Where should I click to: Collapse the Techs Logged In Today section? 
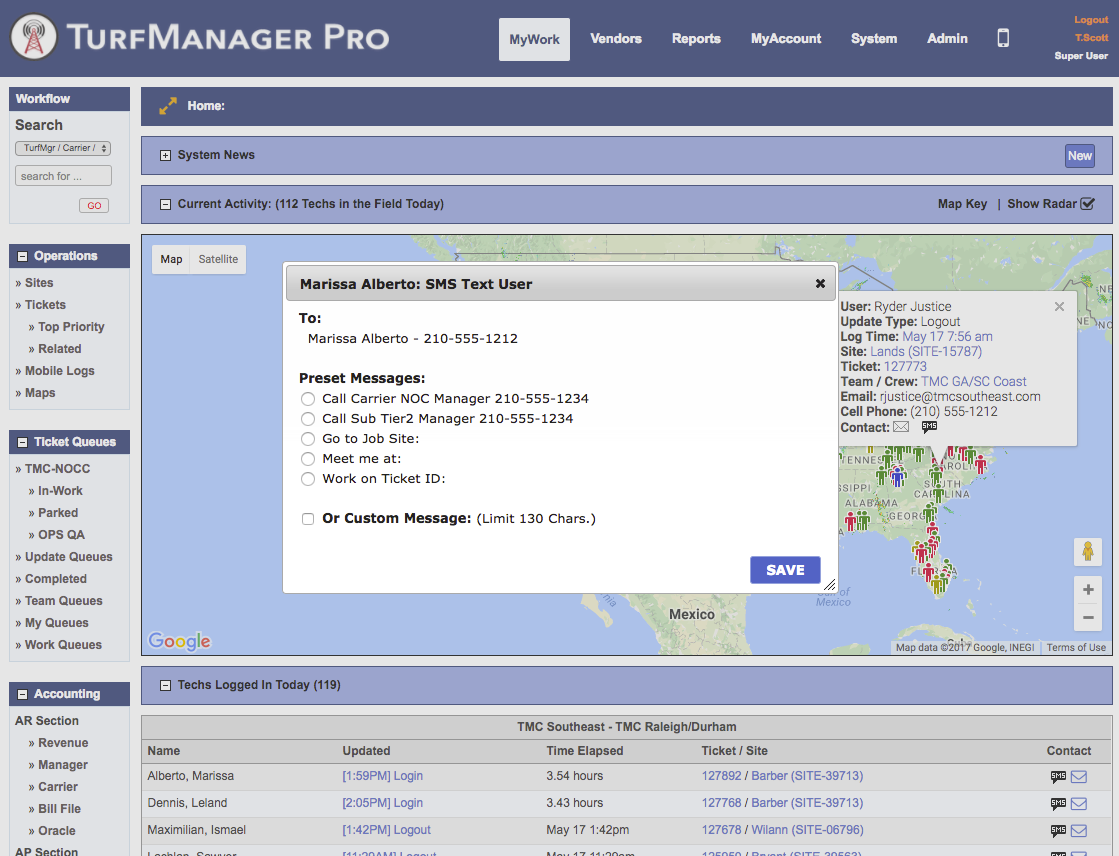point(166,685)
